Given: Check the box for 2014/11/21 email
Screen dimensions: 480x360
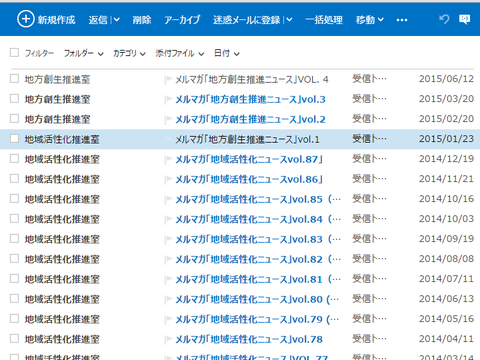Looking at the screenshot, I should pyautogui.click(x=14, y=179).
